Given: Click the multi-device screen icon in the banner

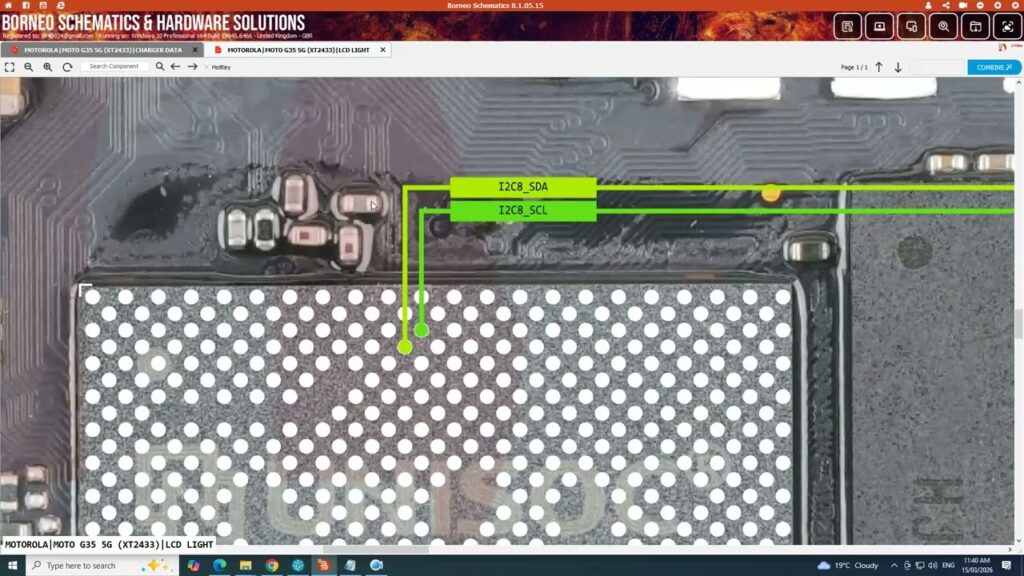Looking at the screenshot, I should 911,26.
